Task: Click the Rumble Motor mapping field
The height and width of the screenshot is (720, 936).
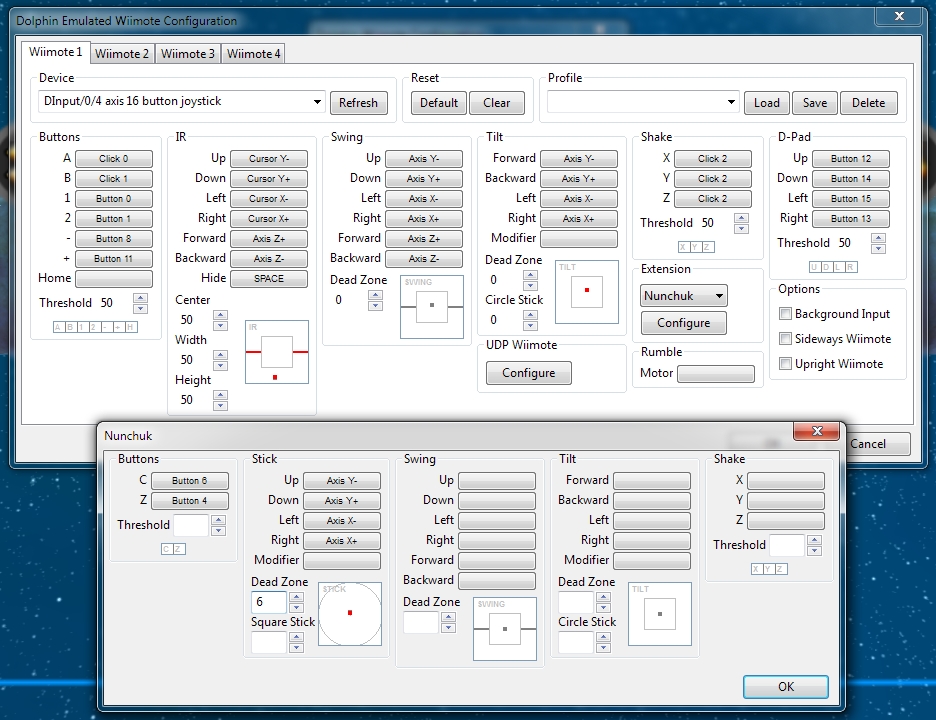Action: click(716, 374)
